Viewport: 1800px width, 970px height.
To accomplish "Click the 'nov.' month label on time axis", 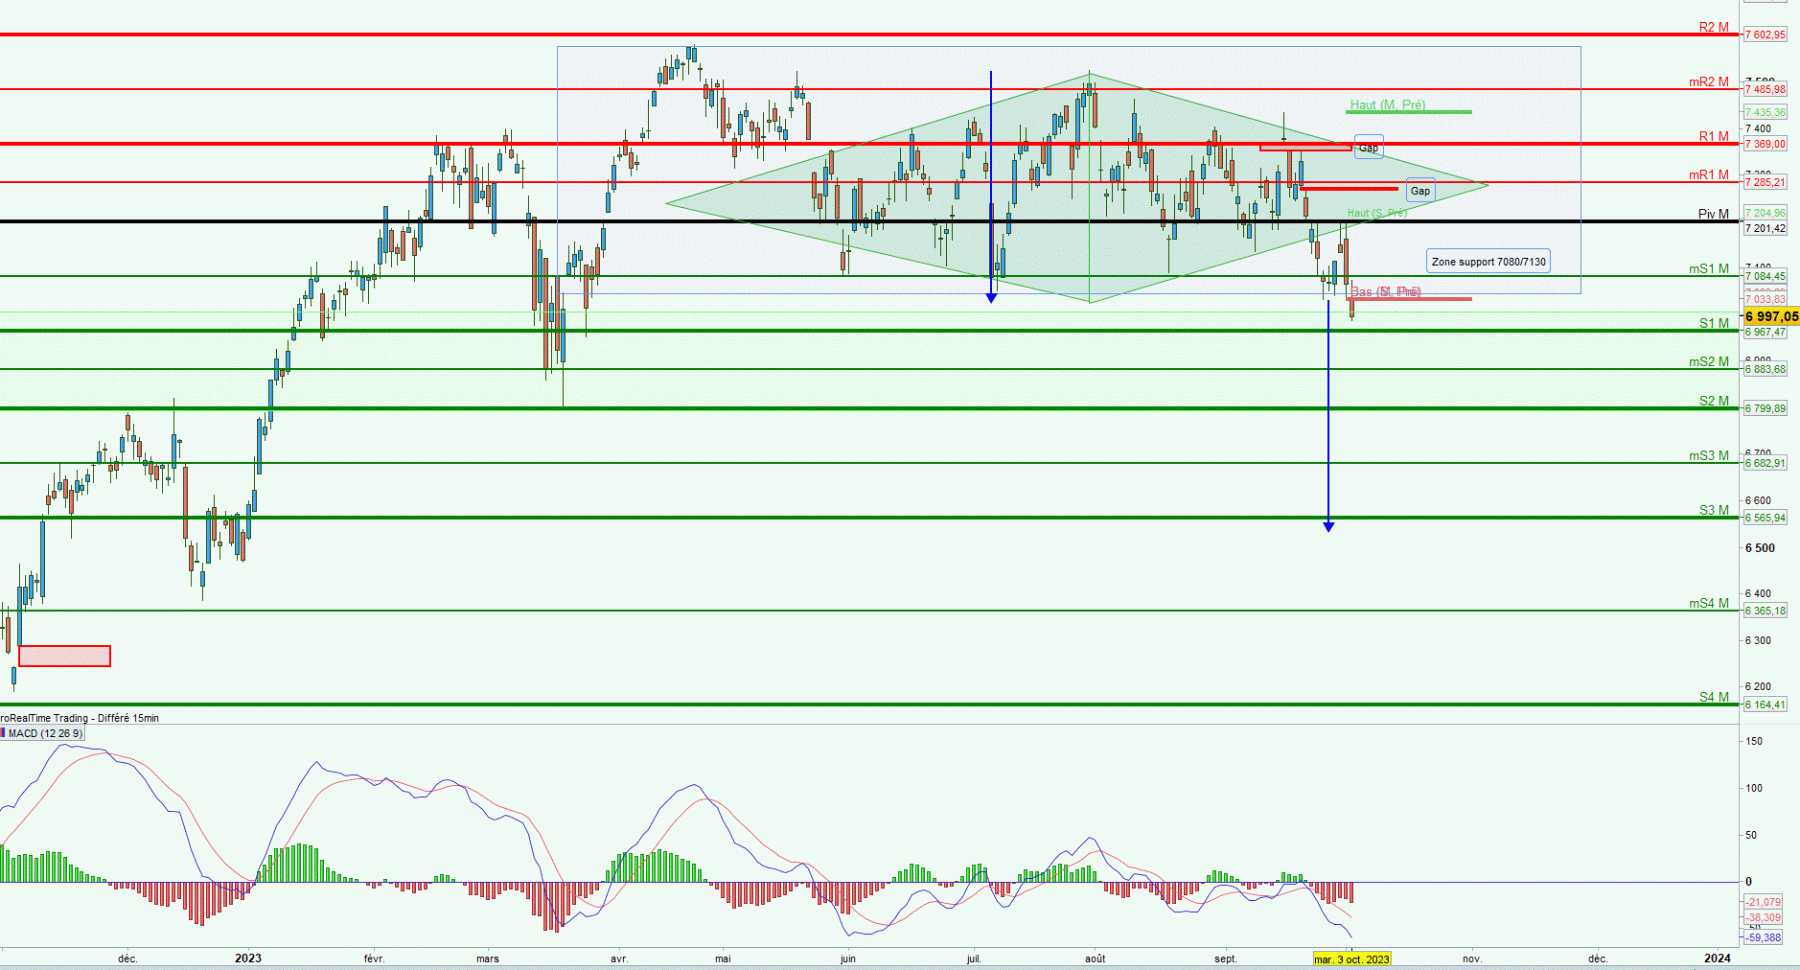I will click(1472, 958).
